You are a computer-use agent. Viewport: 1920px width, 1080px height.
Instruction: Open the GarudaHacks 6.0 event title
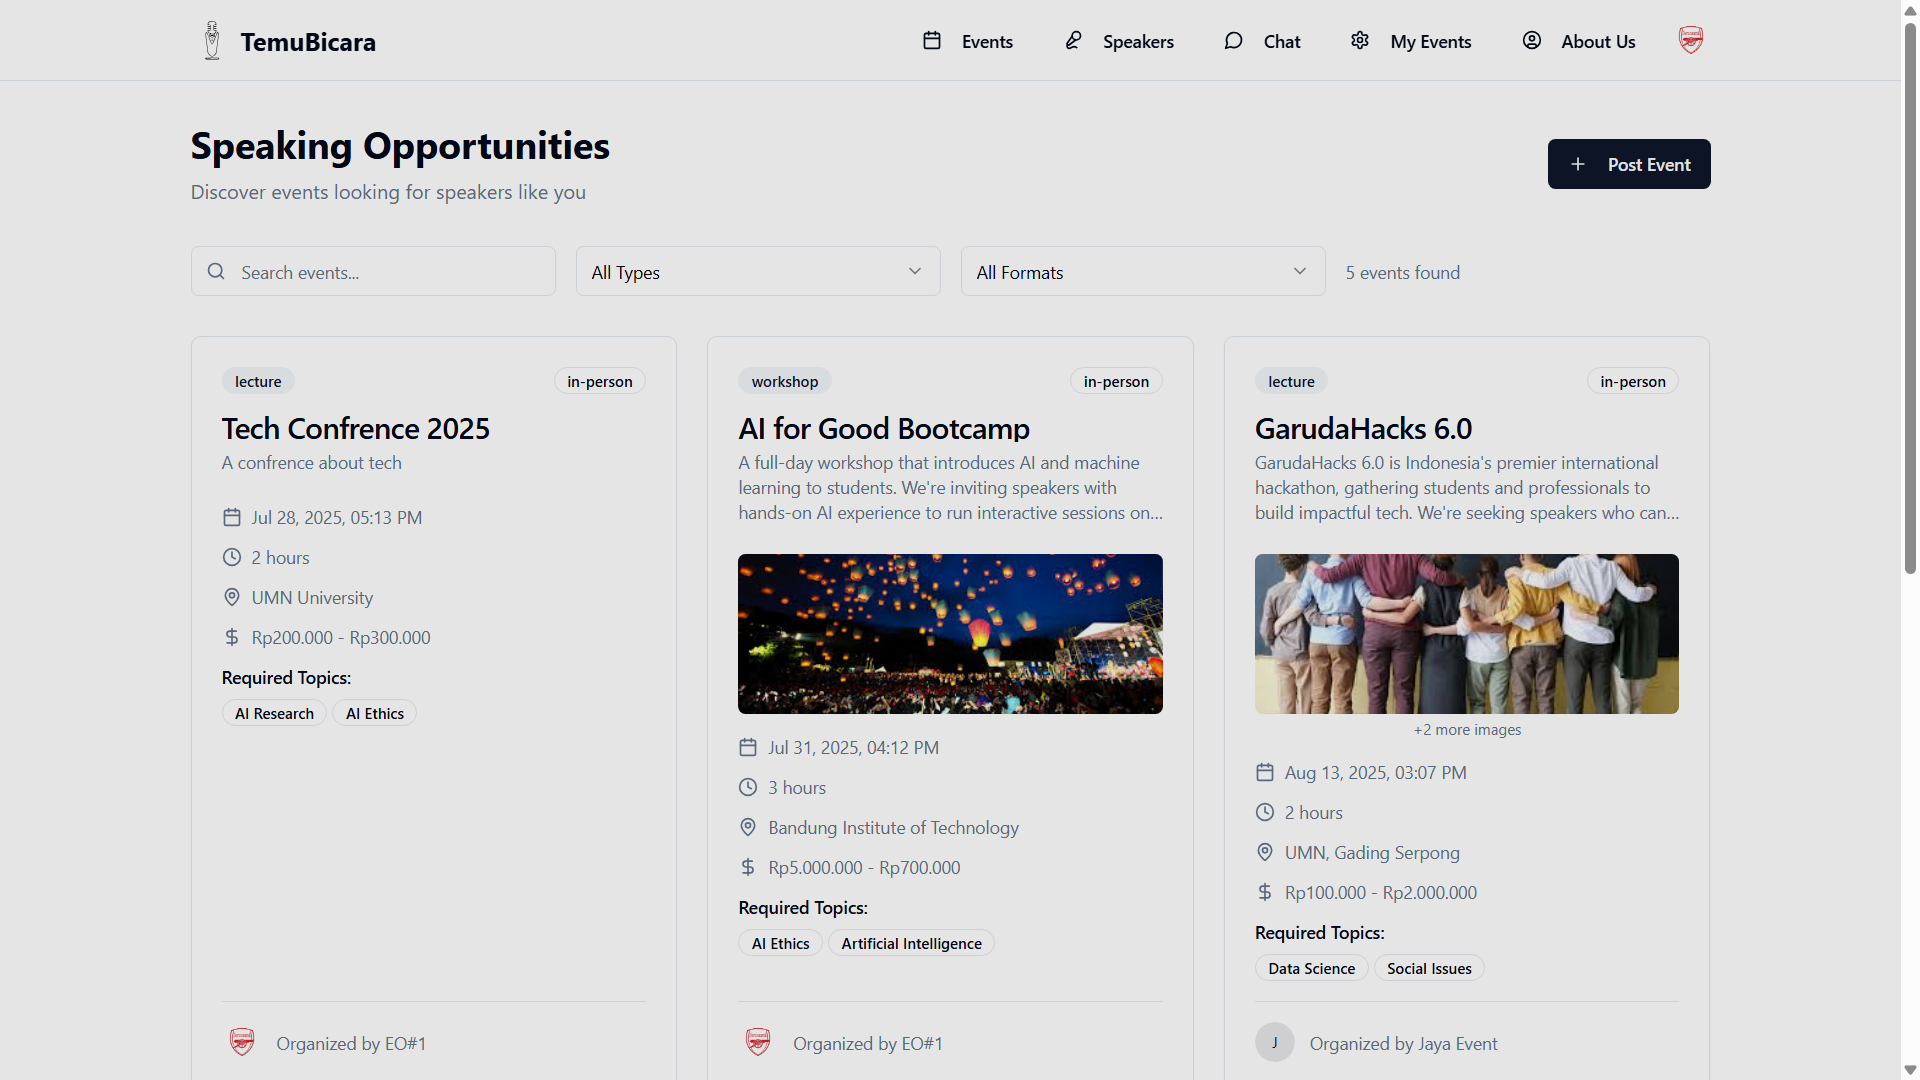(1363, 429)
